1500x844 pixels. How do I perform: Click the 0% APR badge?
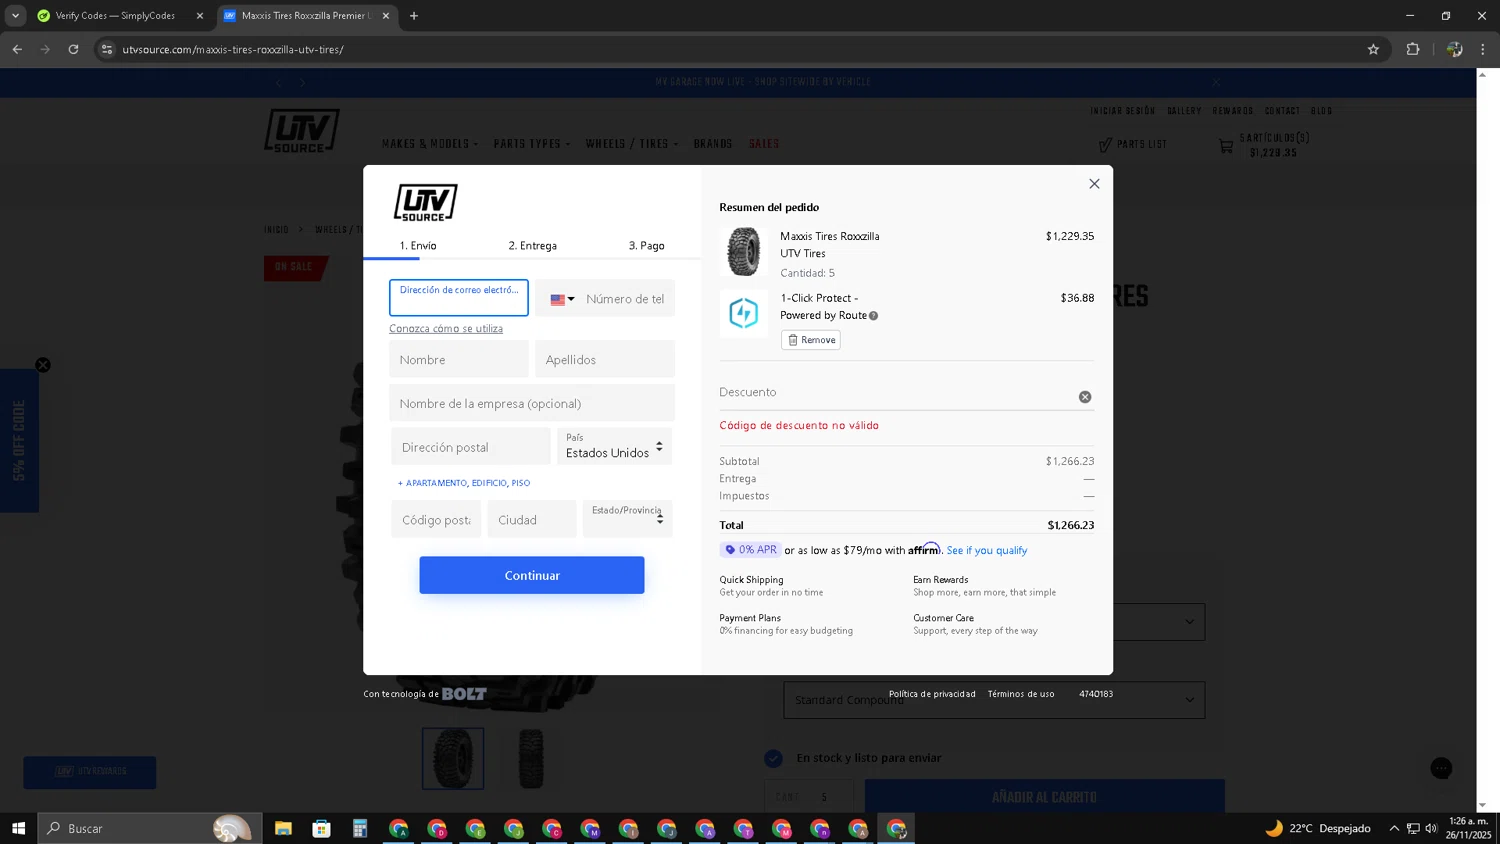point(750,550)
